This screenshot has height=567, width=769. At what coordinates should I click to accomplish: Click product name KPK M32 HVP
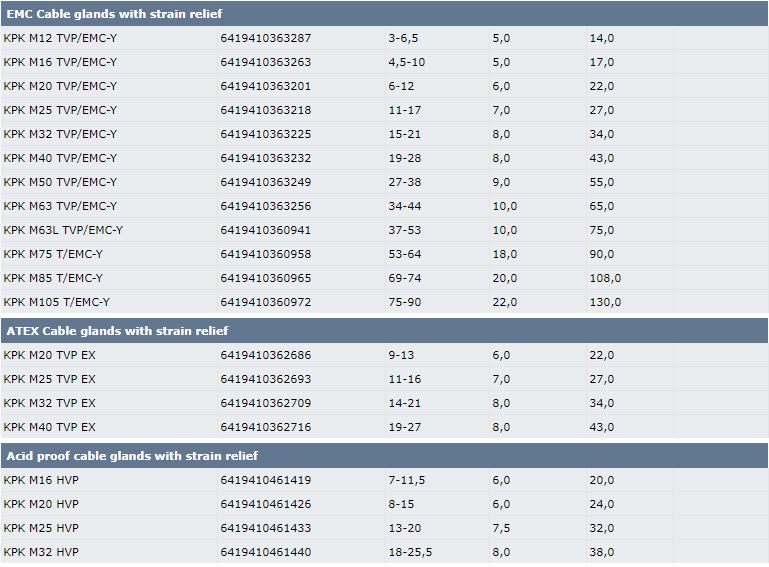41,553
